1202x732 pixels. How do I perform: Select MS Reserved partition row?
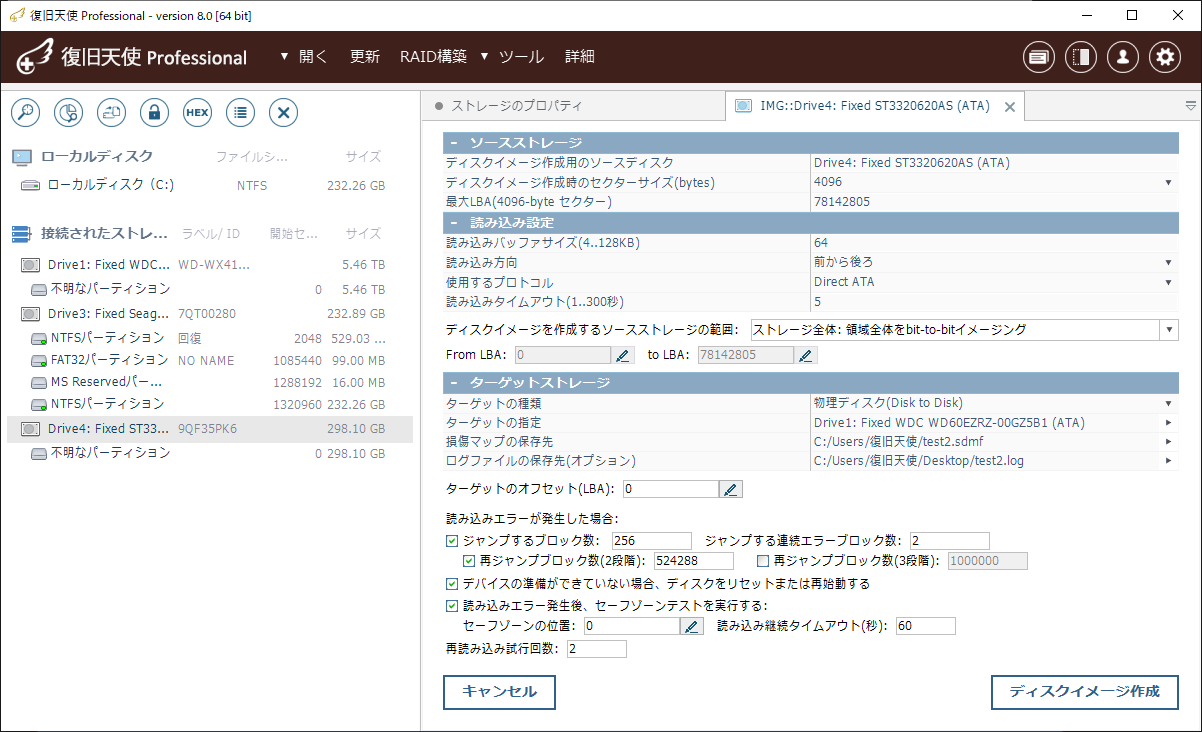tap(210, 382)
